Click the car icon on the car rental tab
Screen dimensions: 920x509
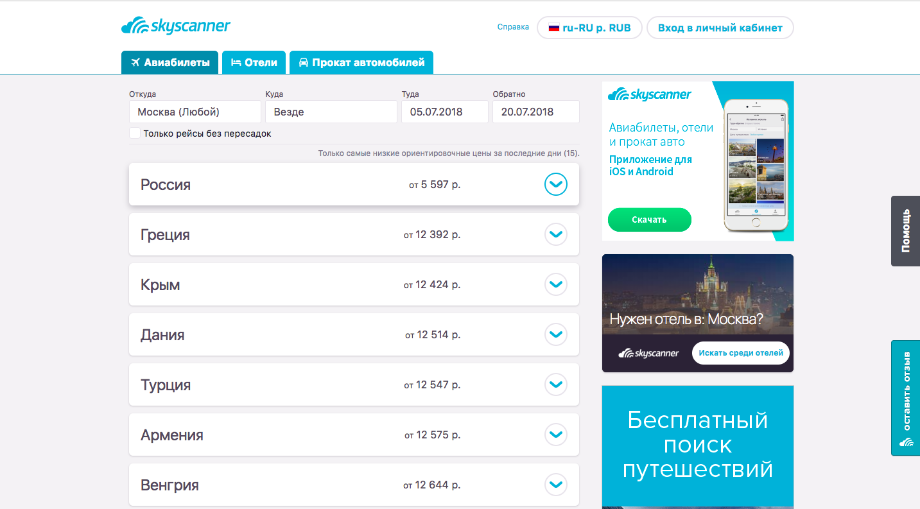click(303, 63)
